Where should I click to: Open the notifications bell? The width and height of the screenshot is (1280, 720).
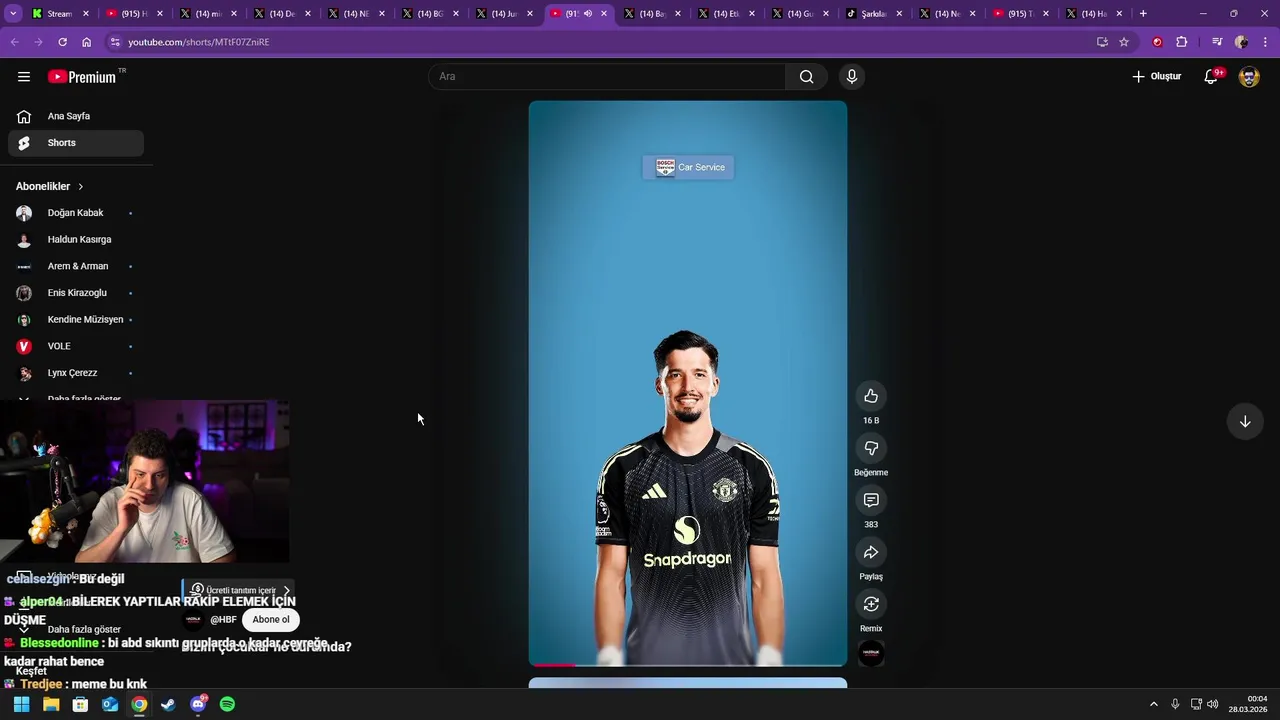point(1211,77)
